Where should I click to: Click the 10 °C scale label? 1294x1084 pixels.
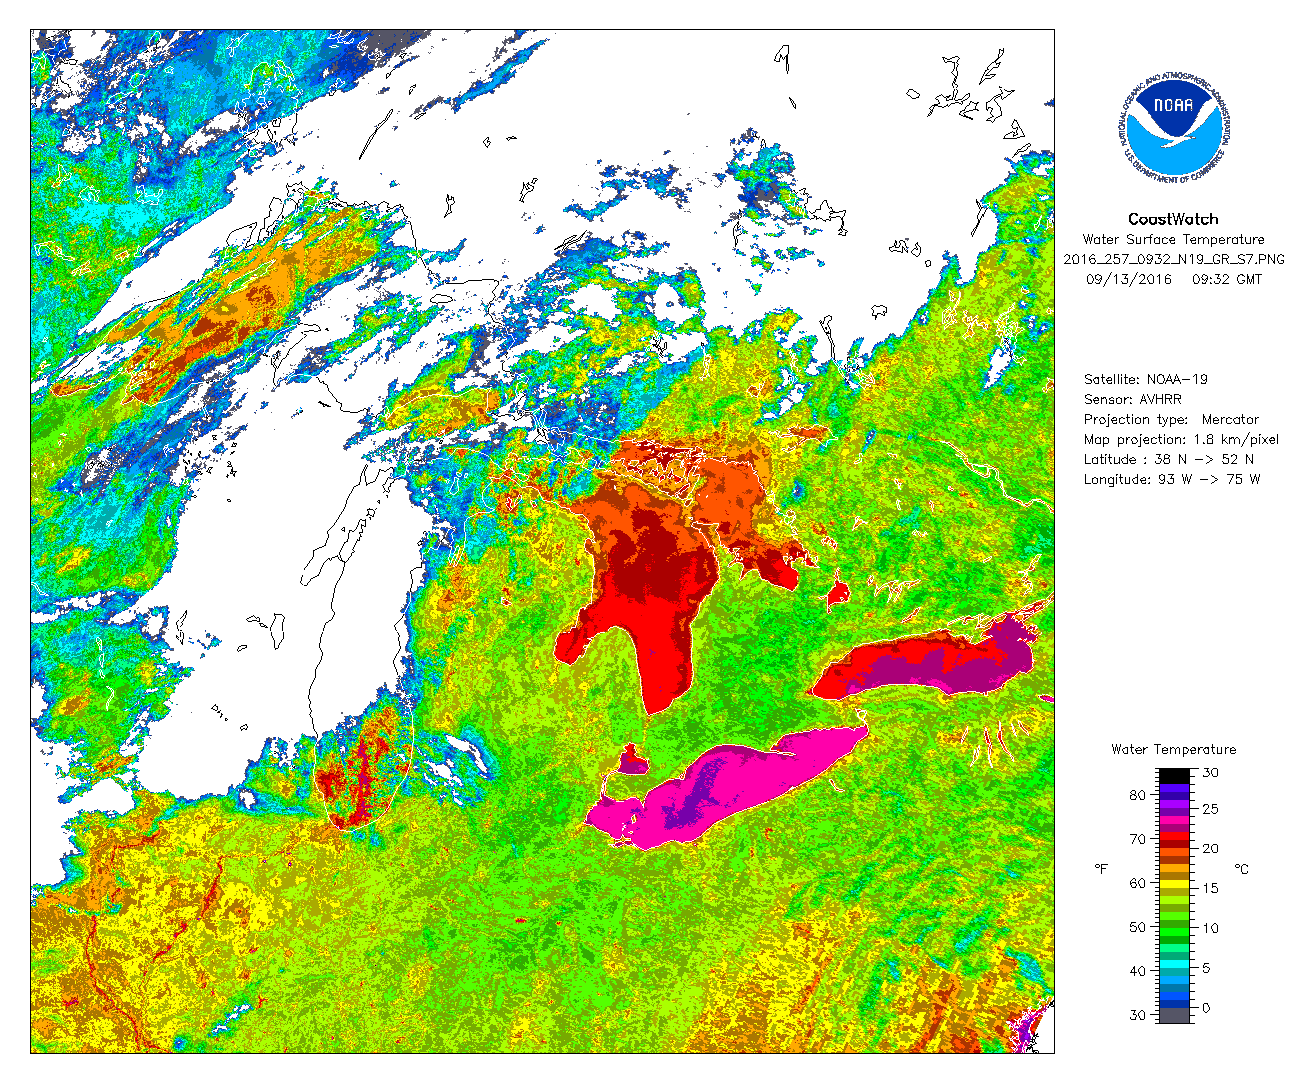click(x=1210, y=928)
